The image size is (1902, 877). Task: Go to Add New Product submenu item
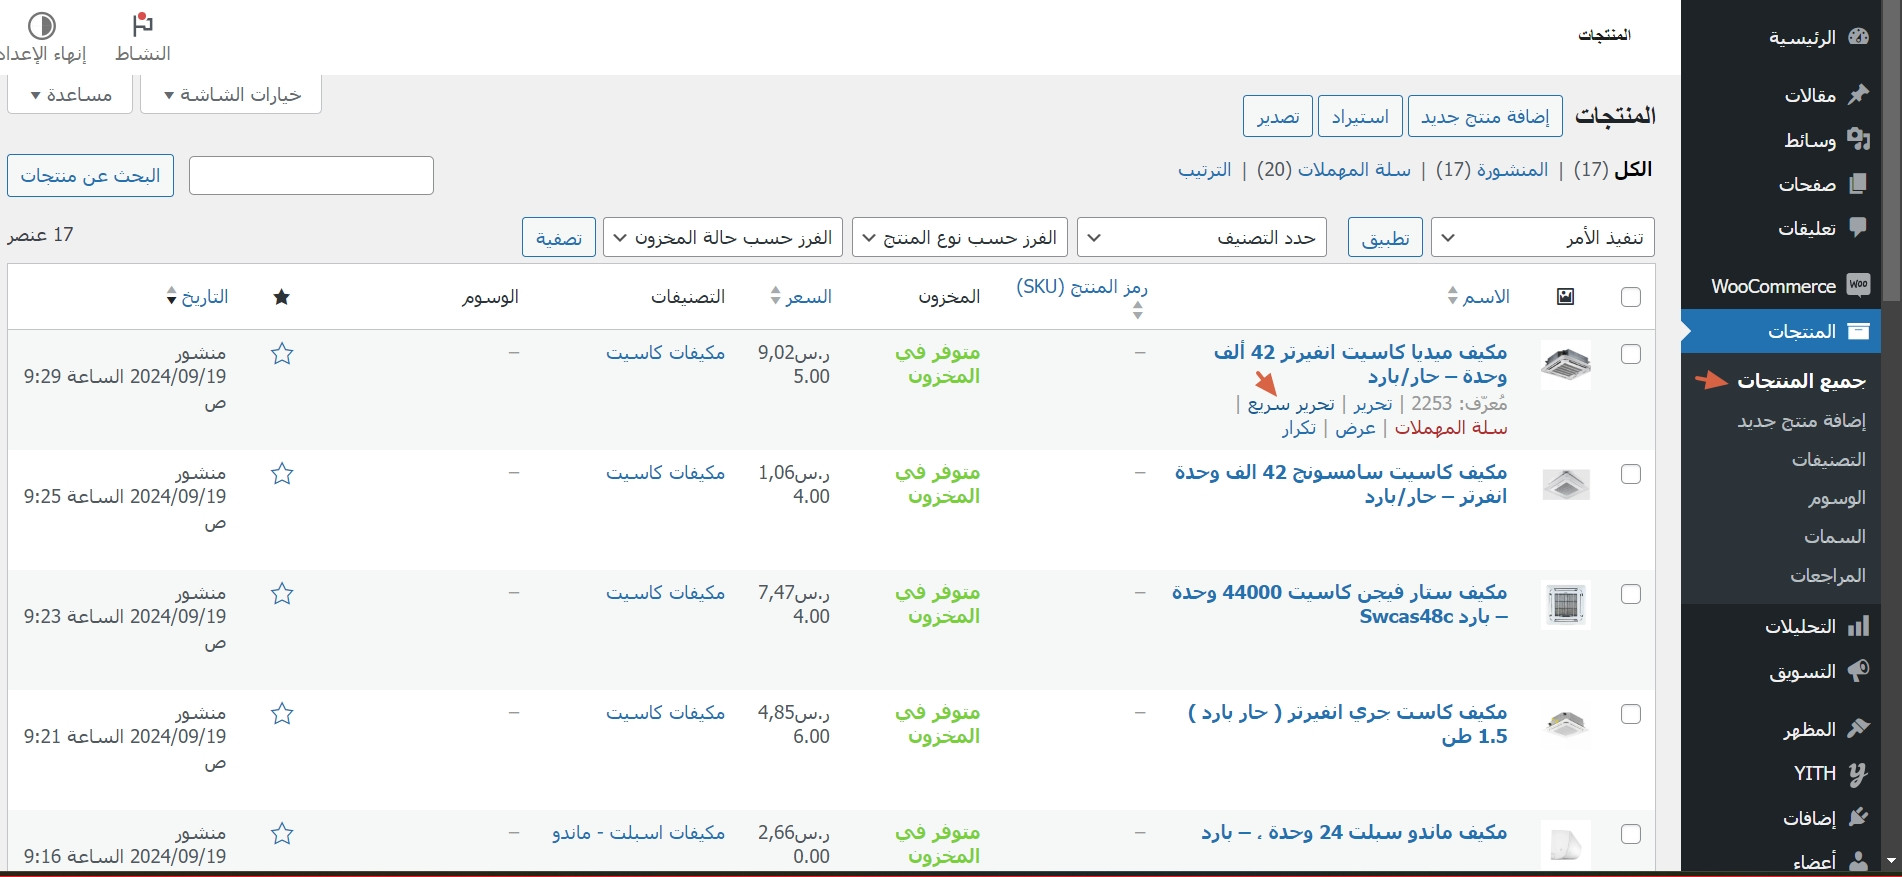pos(1801,421)
